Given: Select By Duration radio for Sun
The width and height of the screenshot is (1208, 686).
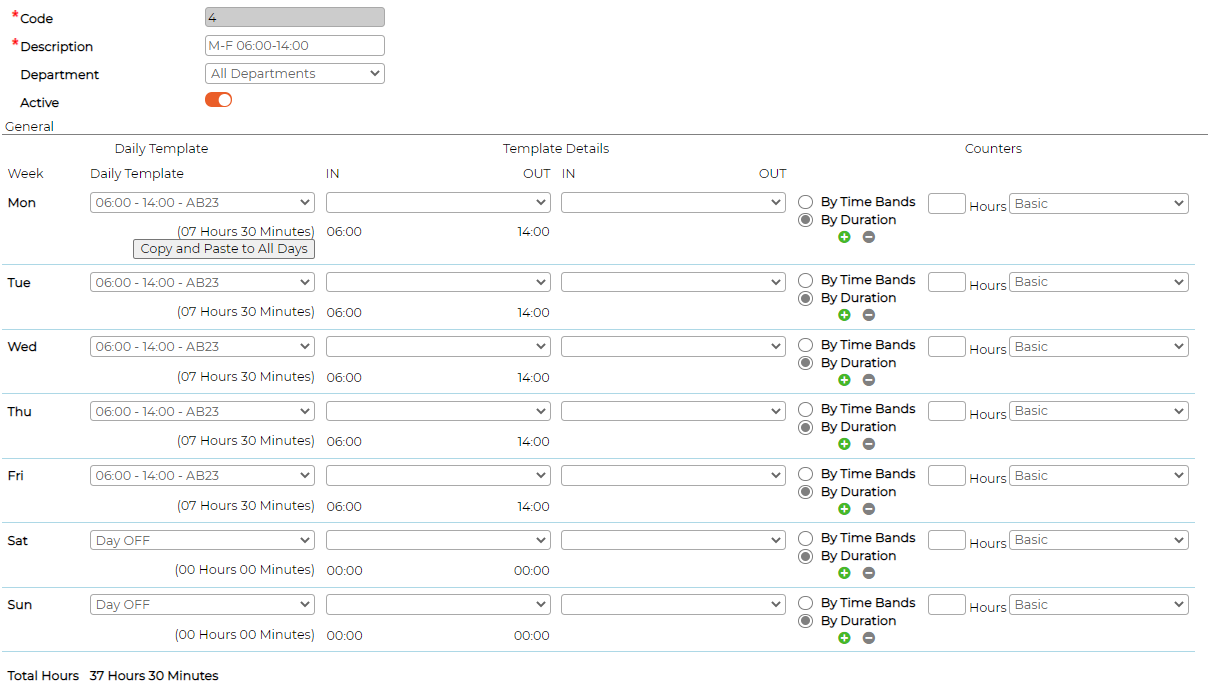Looking at the screenshot, I should point(805,621).
